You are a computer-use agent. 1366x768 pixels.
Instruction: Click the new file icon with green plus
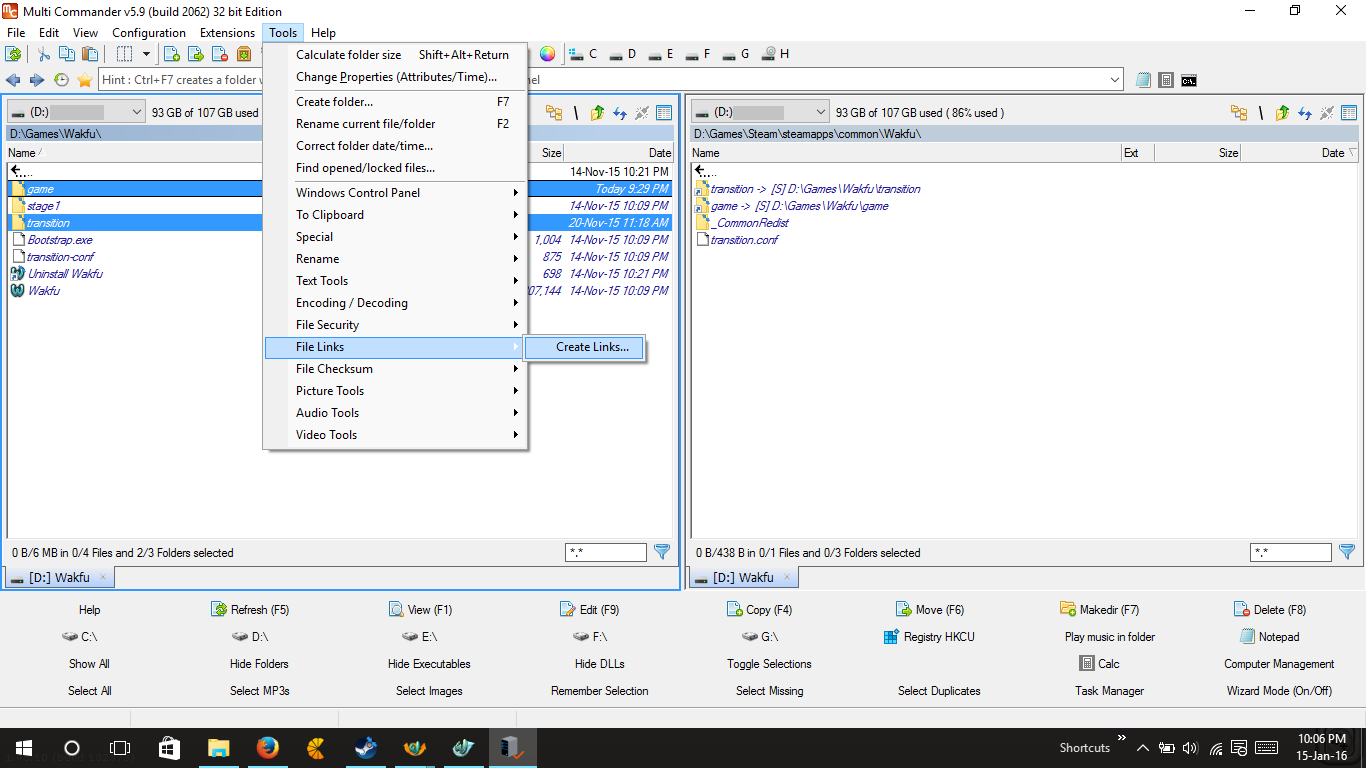coord(172,54)
